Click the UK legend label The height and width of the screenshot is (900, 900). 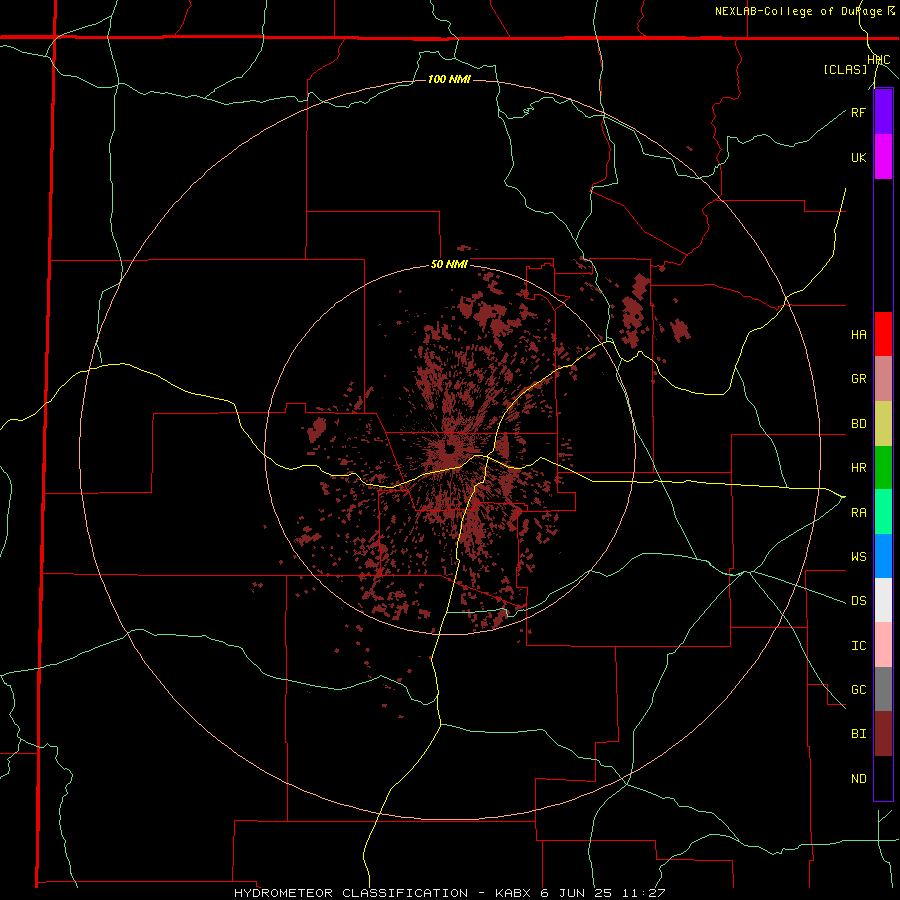click(x=858, y=157)
